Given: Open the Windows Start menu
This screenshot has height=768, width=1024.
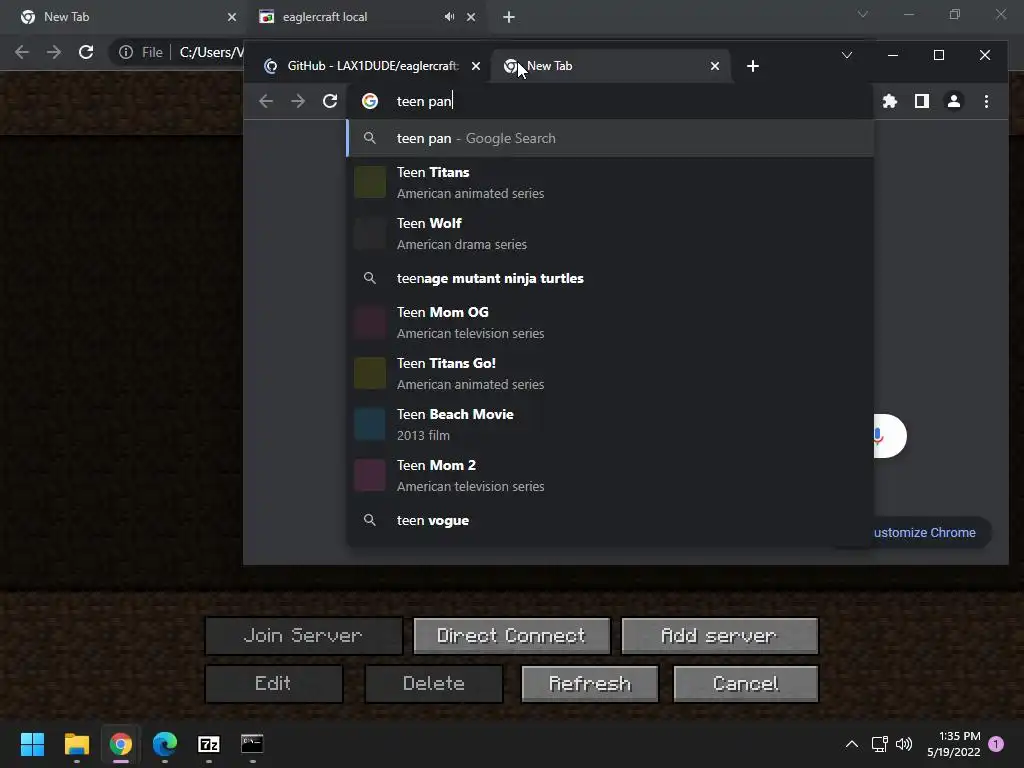Looking at the screenshot, I should 32,744.
